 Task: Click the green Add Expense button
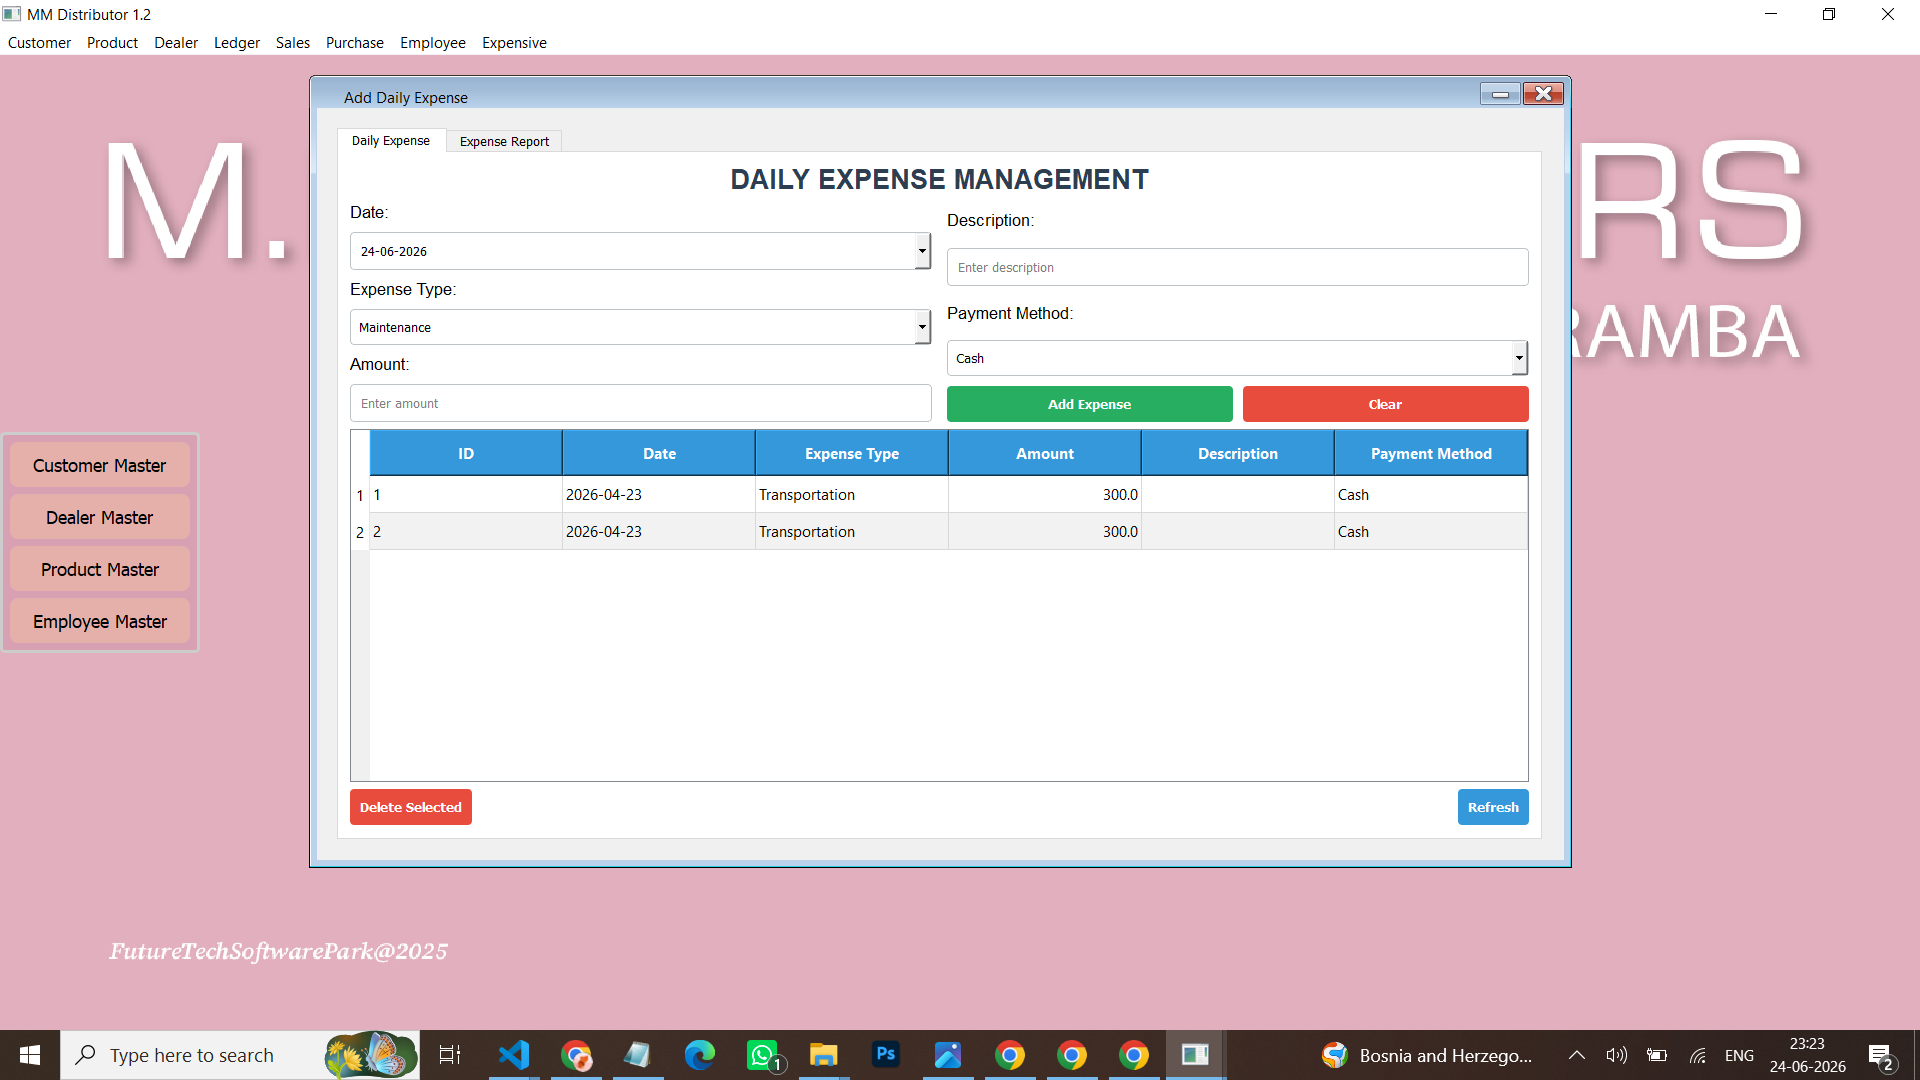(x=1089, y=404)
